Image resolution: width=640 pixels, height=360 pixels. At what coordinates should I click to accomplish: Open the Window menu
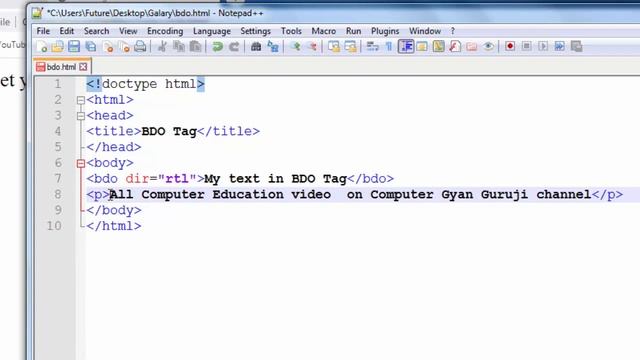425,31
